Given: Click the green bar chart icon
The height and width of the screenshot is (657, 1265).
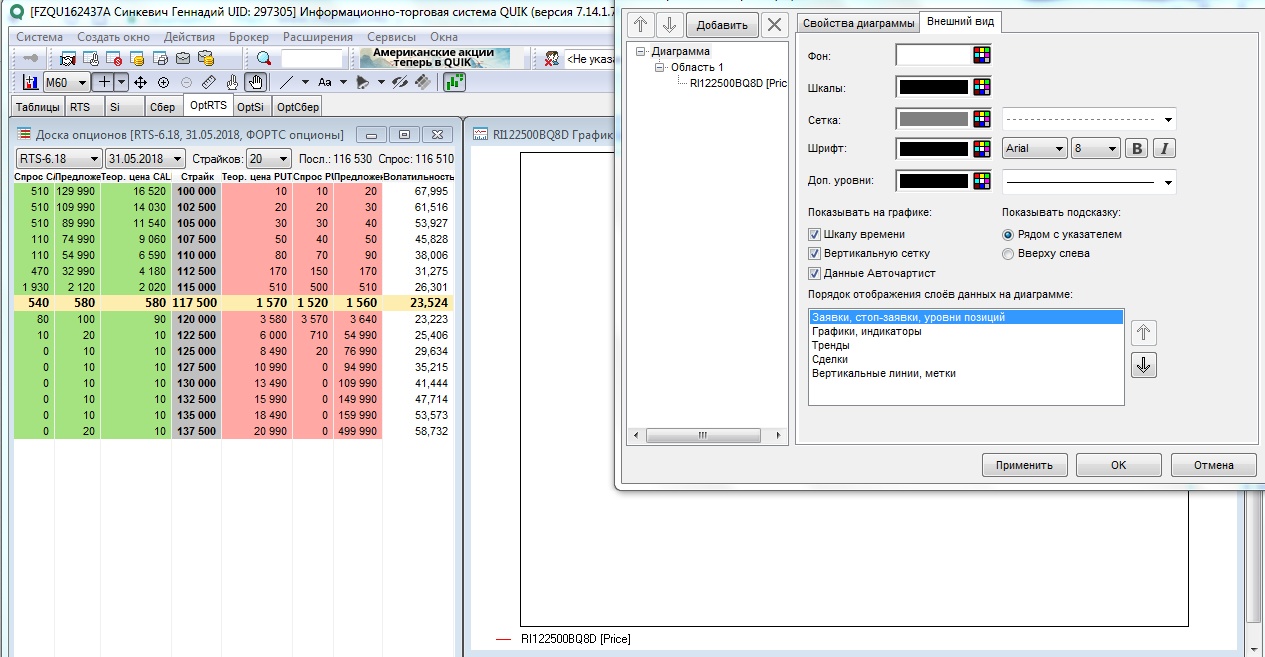Looking at the screenshot, I should pyautogui.click(x=455, y=82).
